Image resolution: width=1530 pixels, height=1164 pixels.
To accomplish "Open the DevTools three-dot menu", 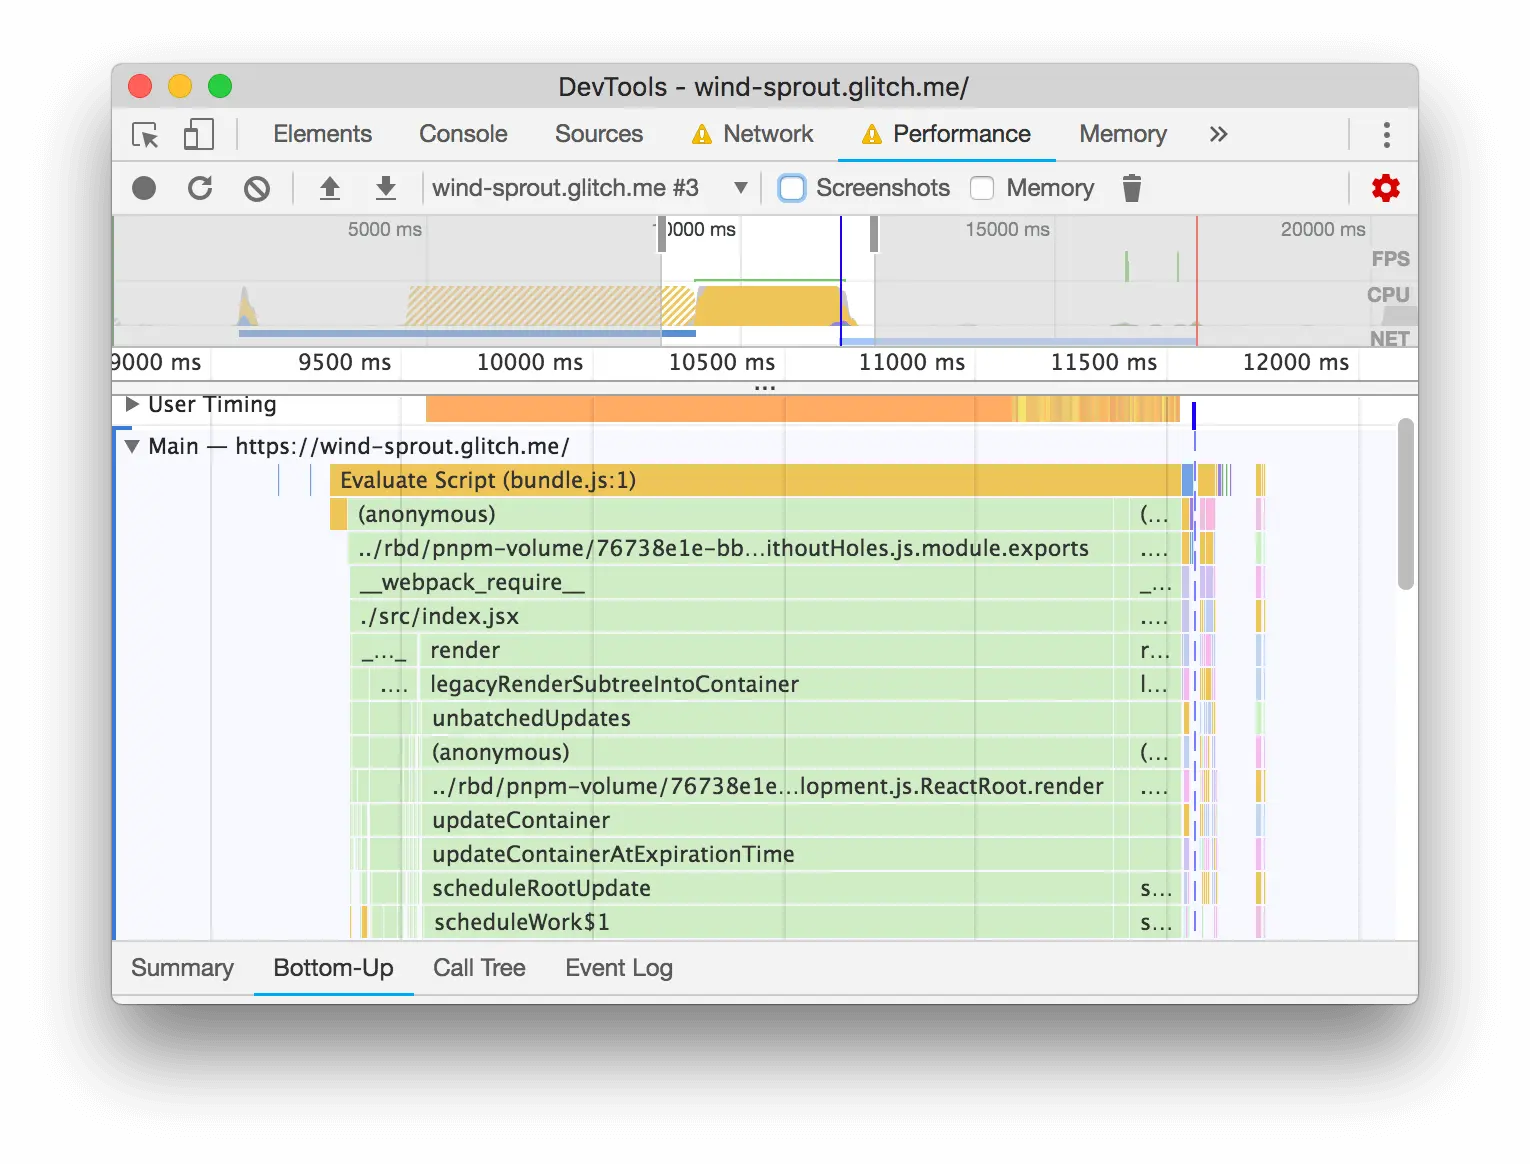I will 1386,135.
